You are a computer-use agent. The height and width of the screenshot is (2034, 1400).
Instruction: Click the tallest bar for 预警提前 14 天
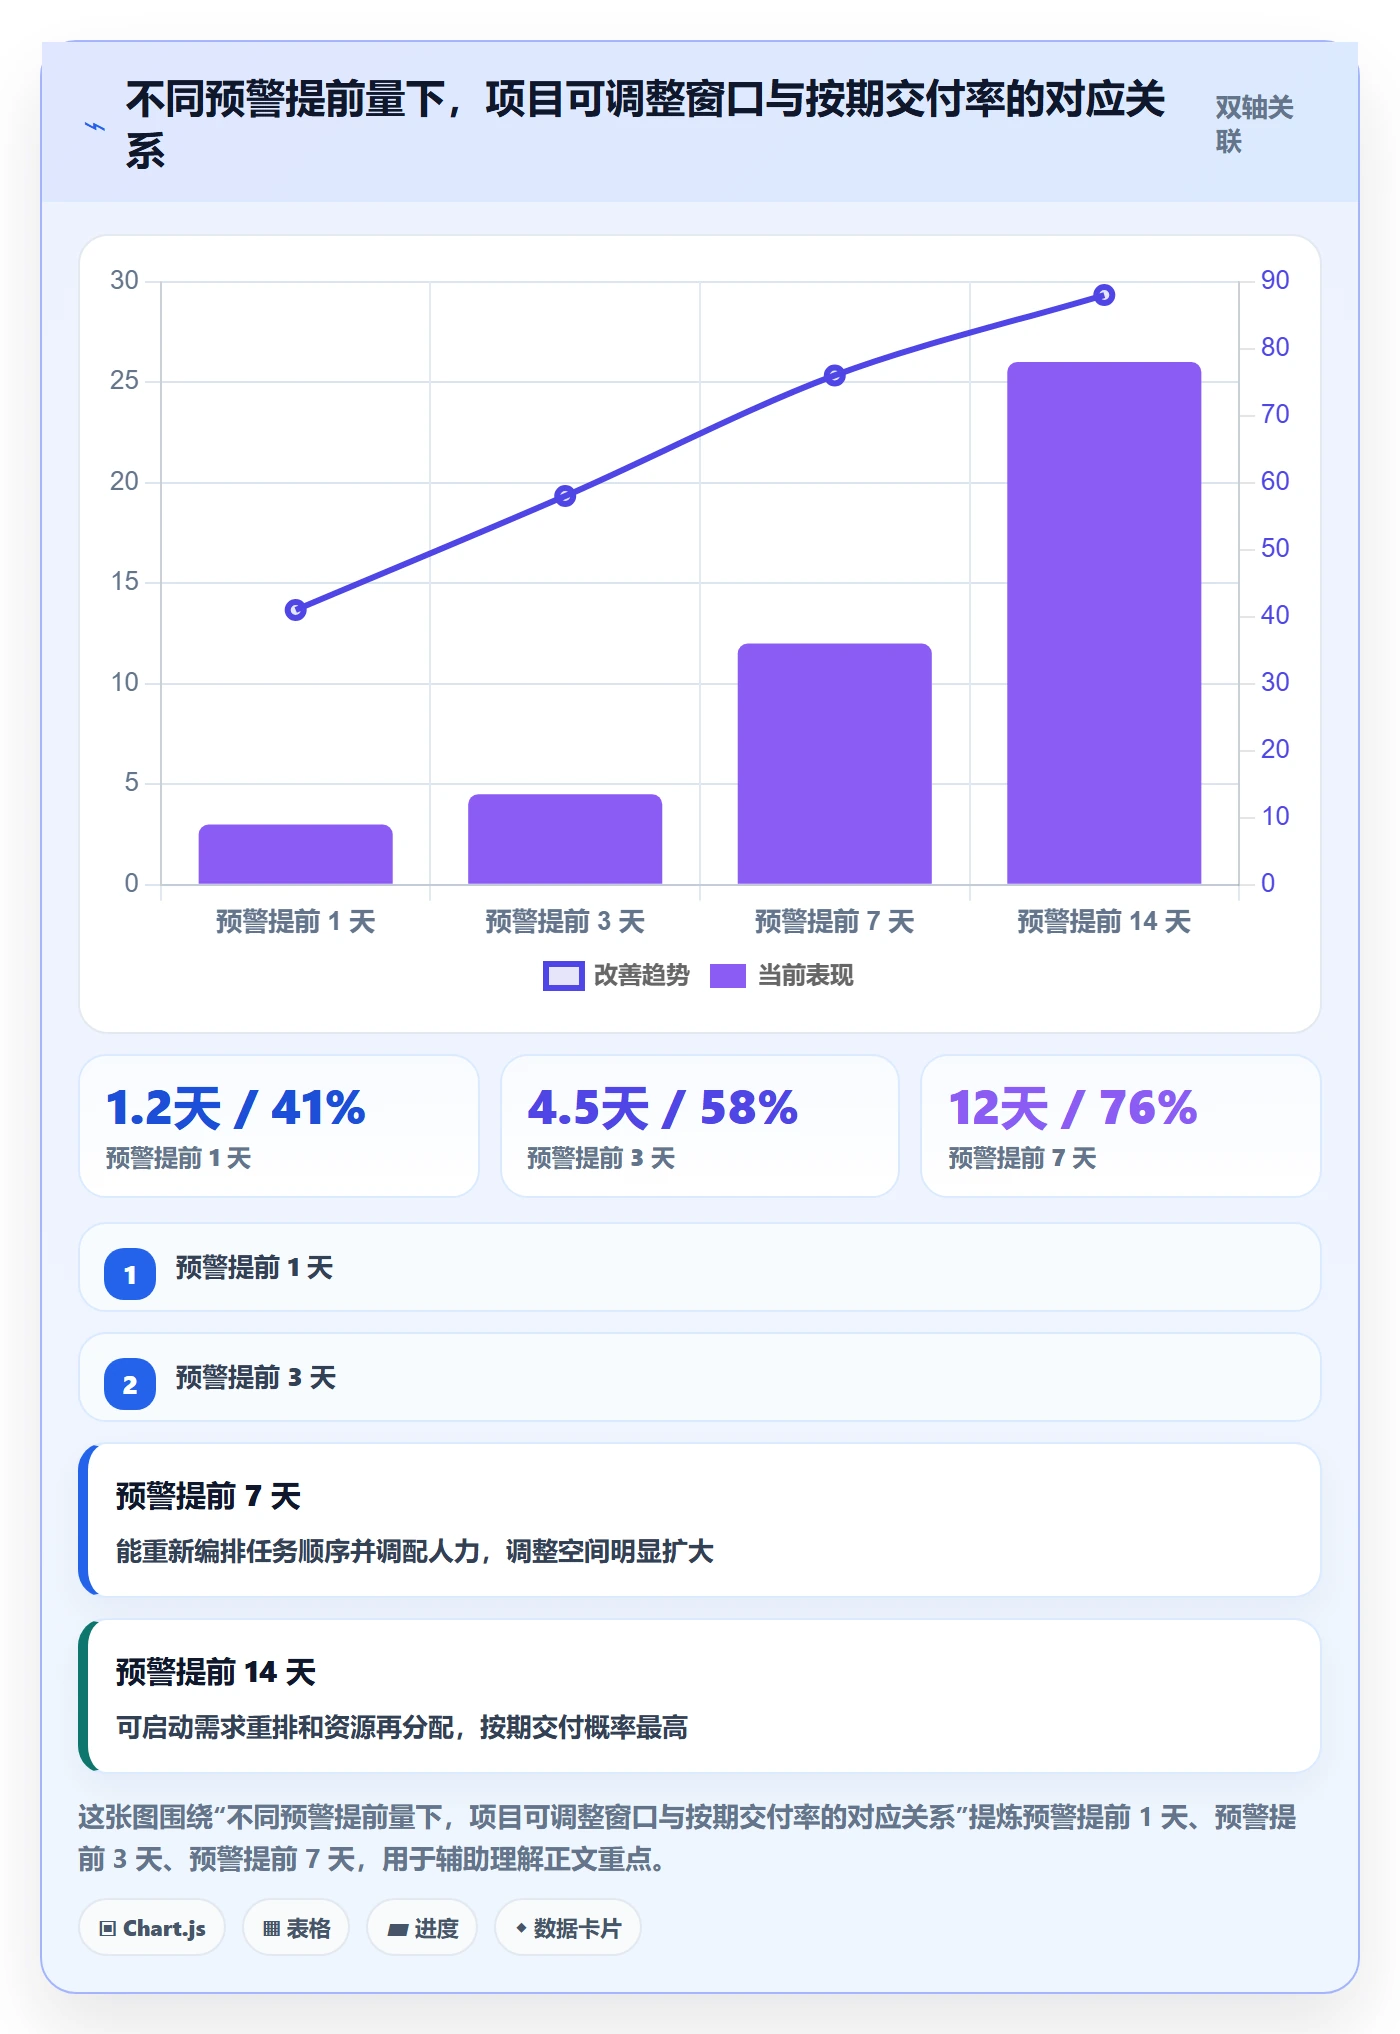[1104, 623]
